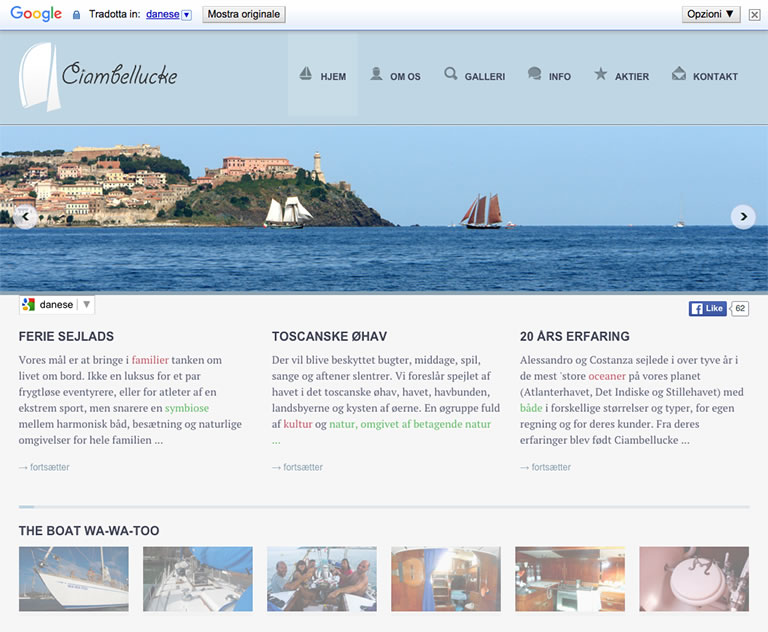Click the red 'oceaner' link
768x632 pixels.
point(607,376)
